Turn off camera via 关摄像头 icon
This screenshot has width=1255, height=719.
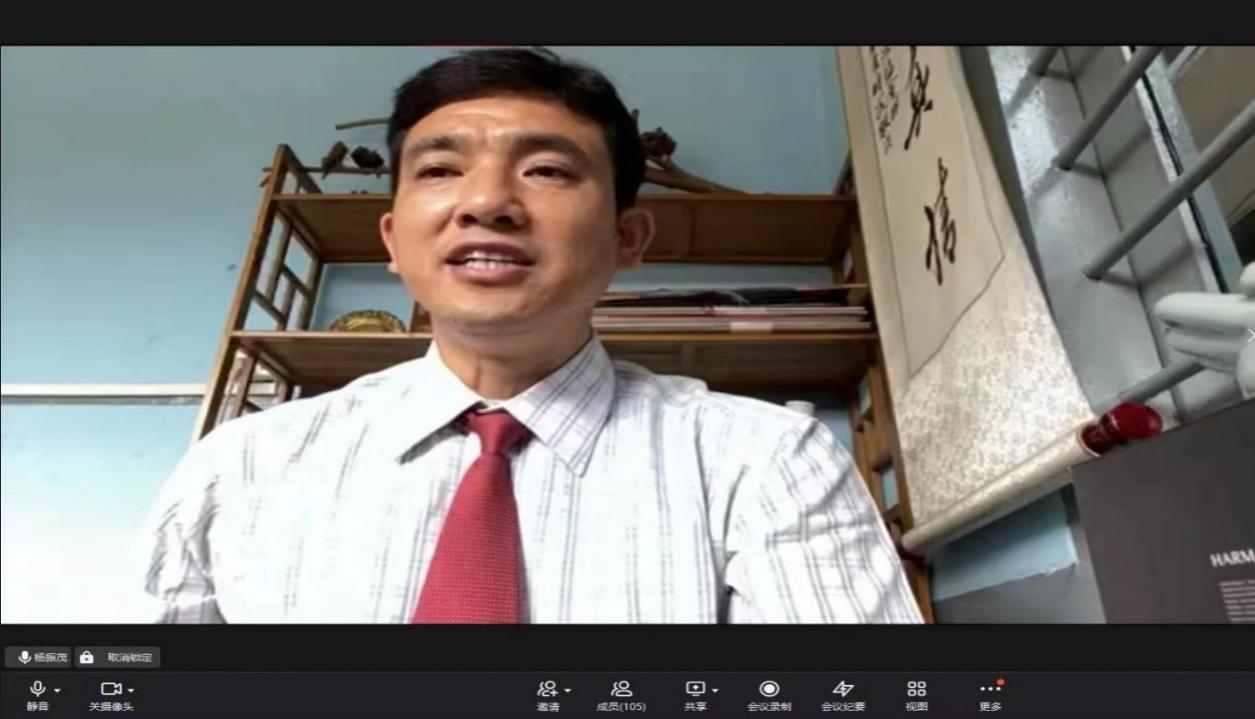pos(110,690)
